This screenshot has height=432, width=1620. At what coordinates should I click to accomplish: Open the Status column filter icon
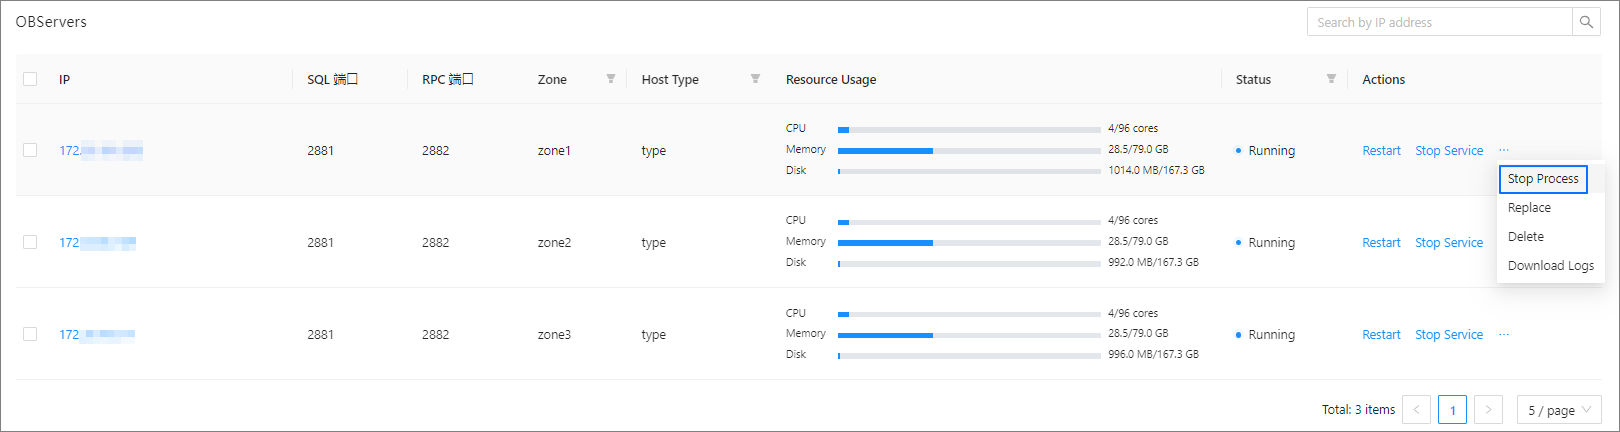click(x=1331, y=79)
